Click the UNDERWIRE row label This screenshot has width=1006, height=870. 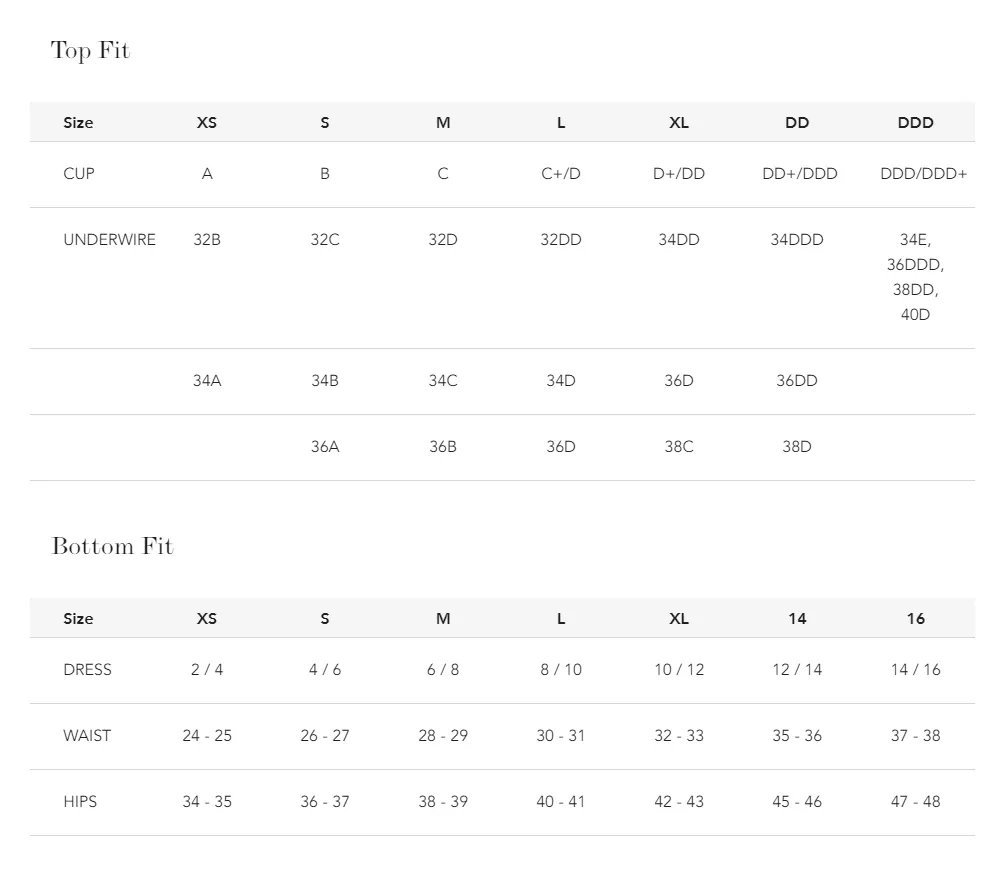pyautogui.click(x=110, y=240)
